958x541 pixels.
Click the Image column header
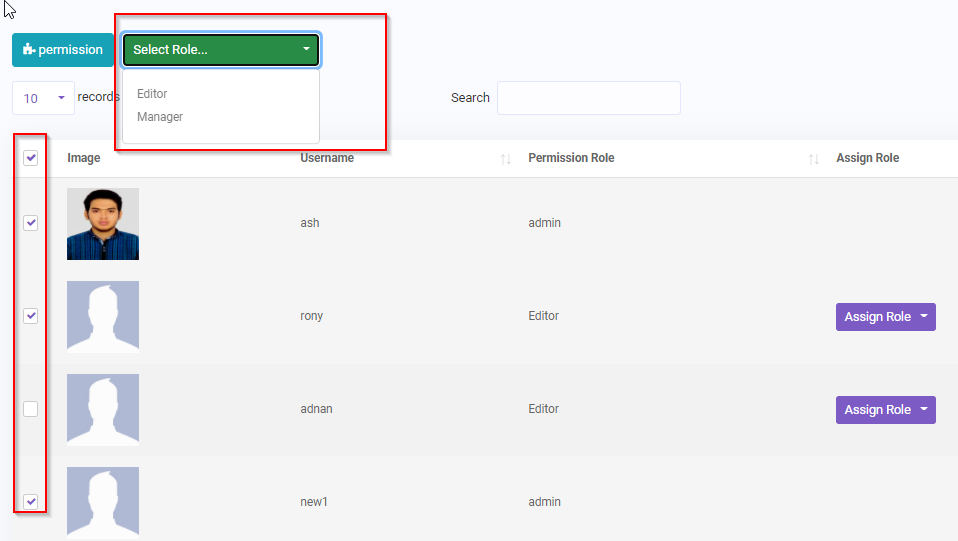84,158
